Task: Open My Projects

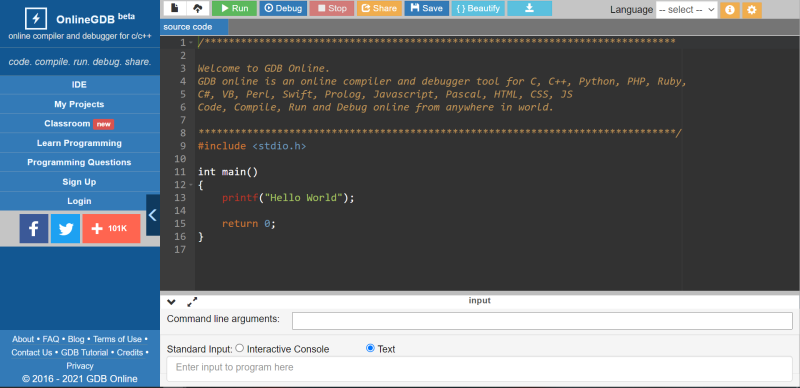Action: point(80,104)
